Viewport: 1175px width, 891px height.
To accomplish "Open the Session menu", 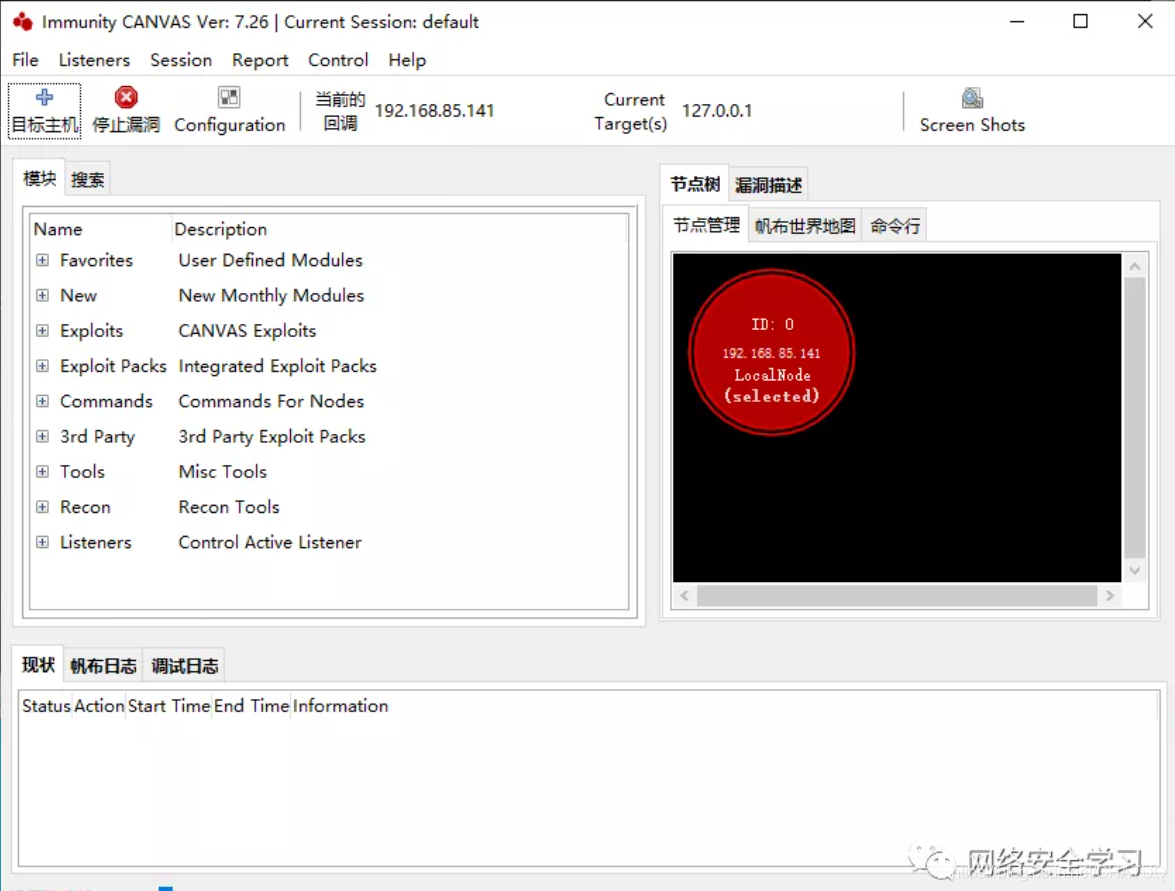I will click(x=181, y=60).
